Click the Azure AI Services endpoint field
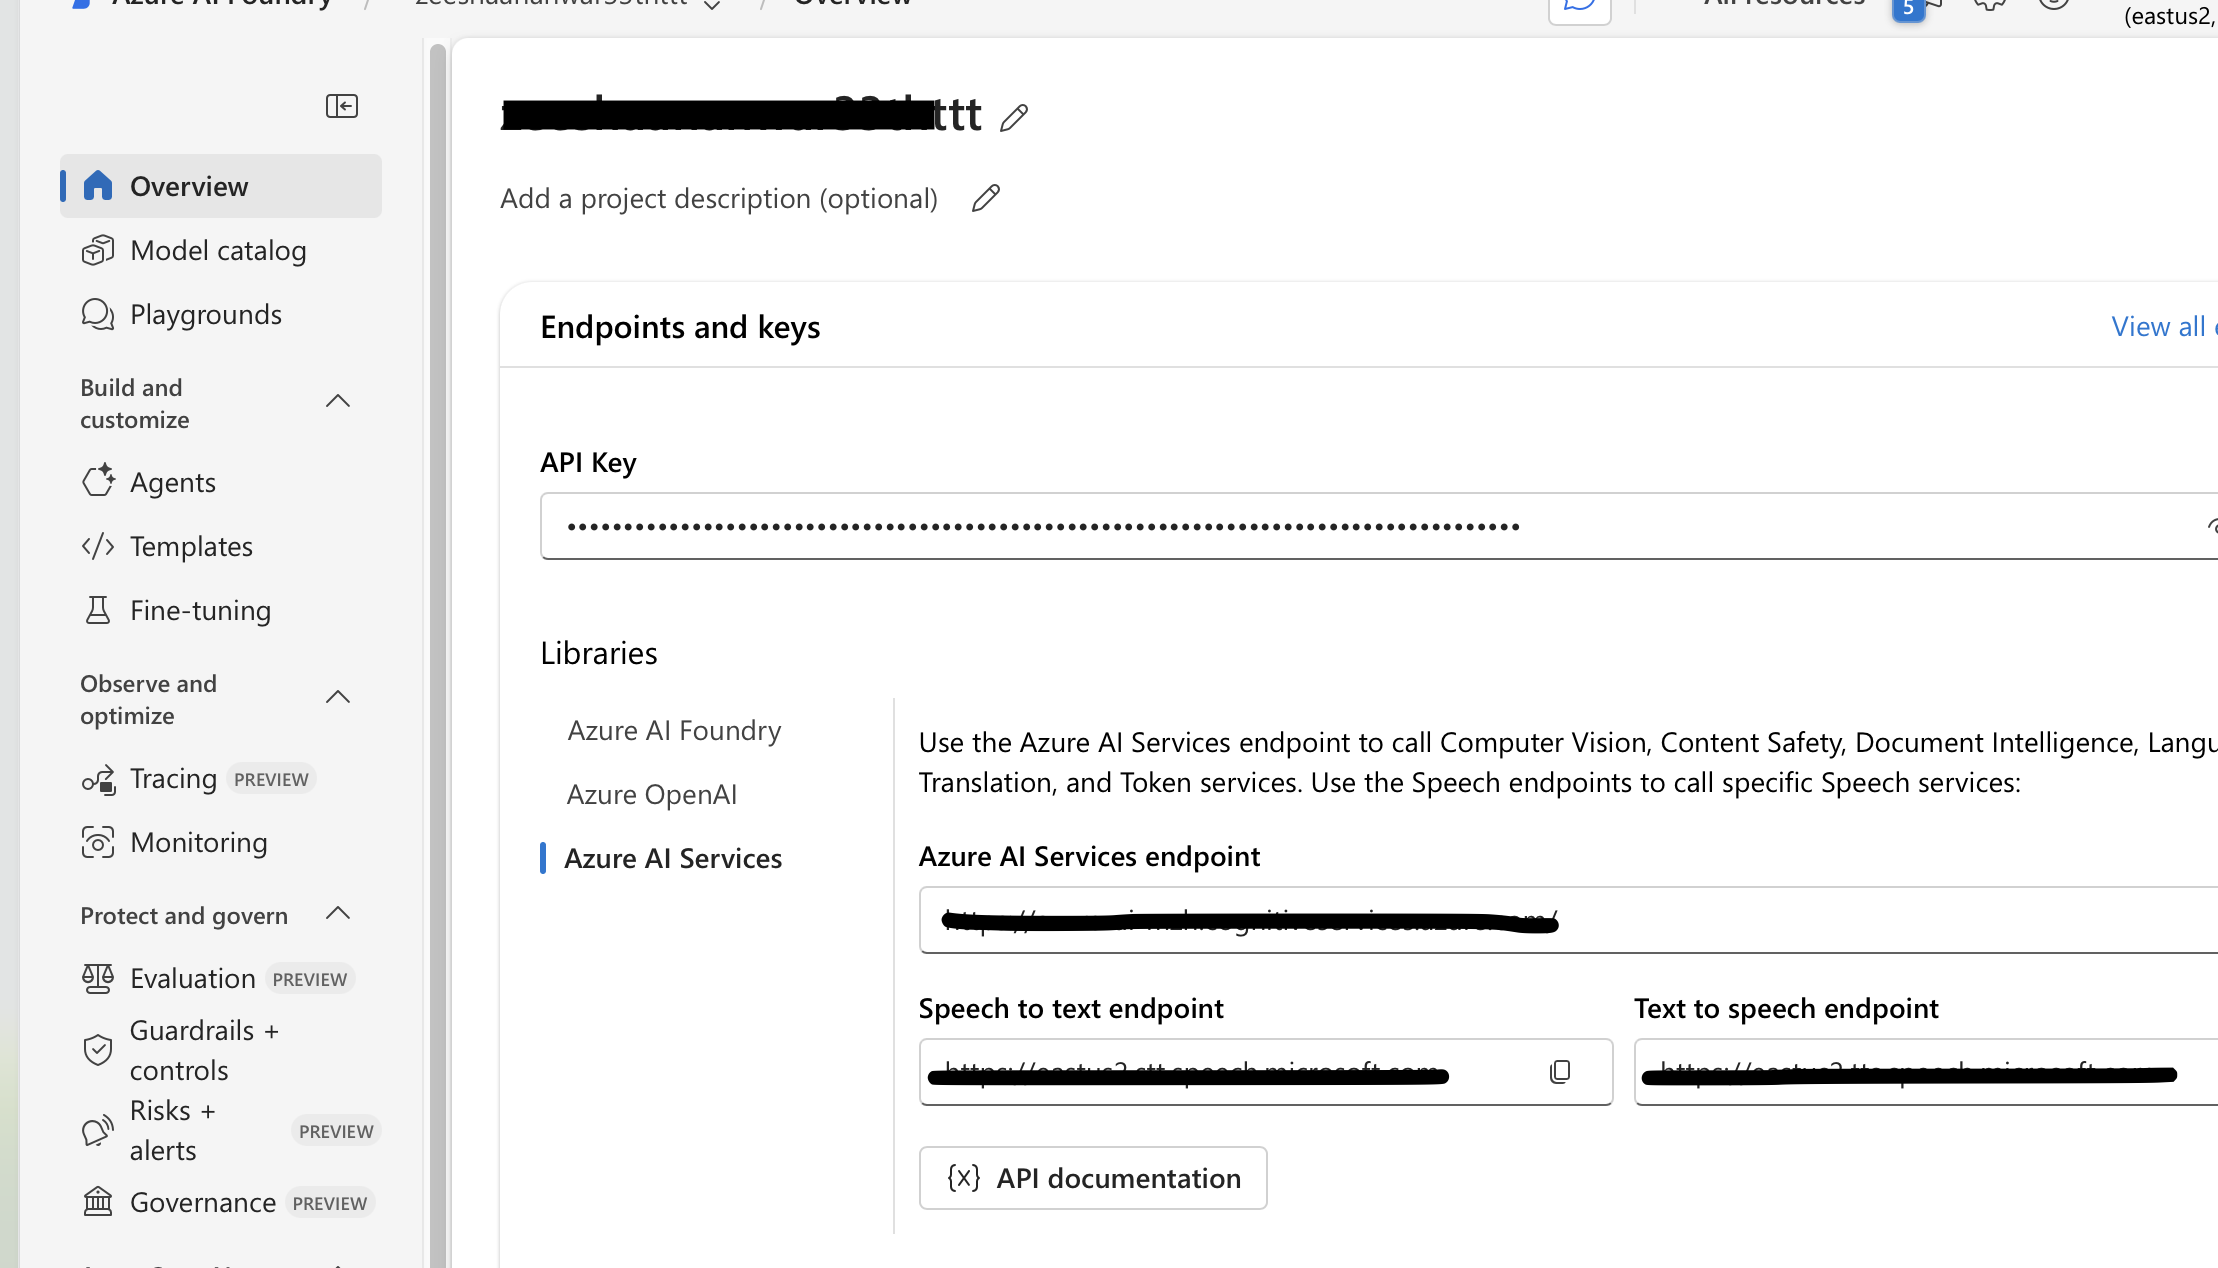The width and height of the screenshot is (2218, 1268). click(1568, 920)
